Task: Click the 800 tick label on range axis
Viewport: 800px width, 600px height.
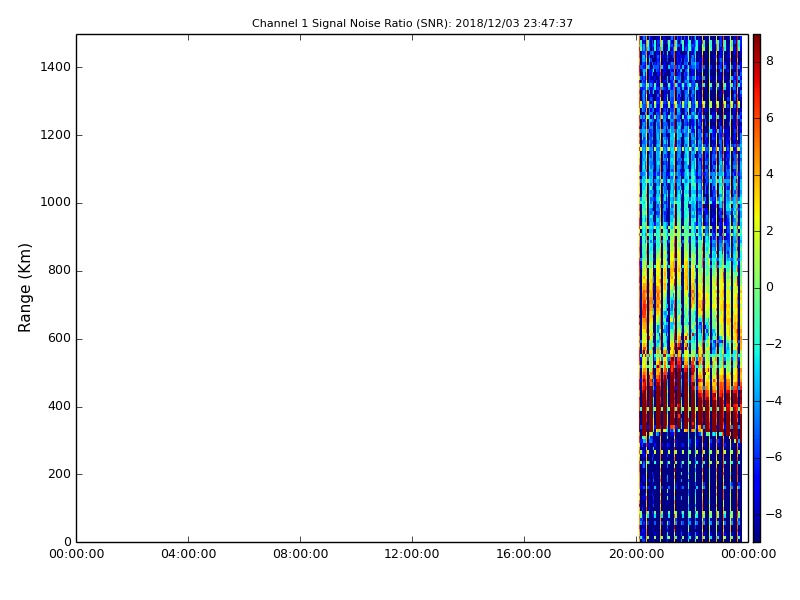Action: (x=59, y=270)
